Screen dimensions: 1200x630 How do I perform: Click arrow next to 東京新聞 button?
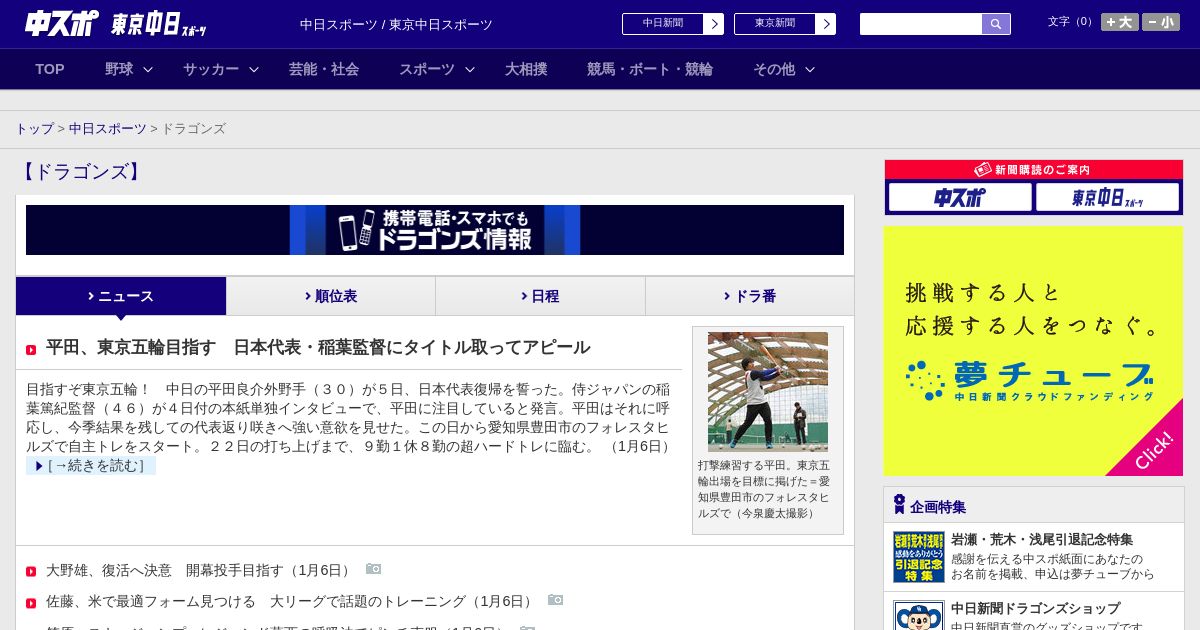click(826, 24)
